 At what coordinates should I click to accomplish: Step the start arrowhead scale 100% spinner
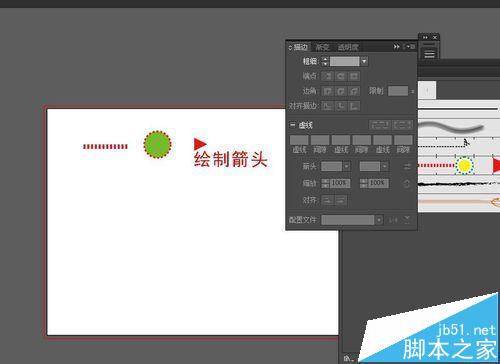click(x=325, y=183)
